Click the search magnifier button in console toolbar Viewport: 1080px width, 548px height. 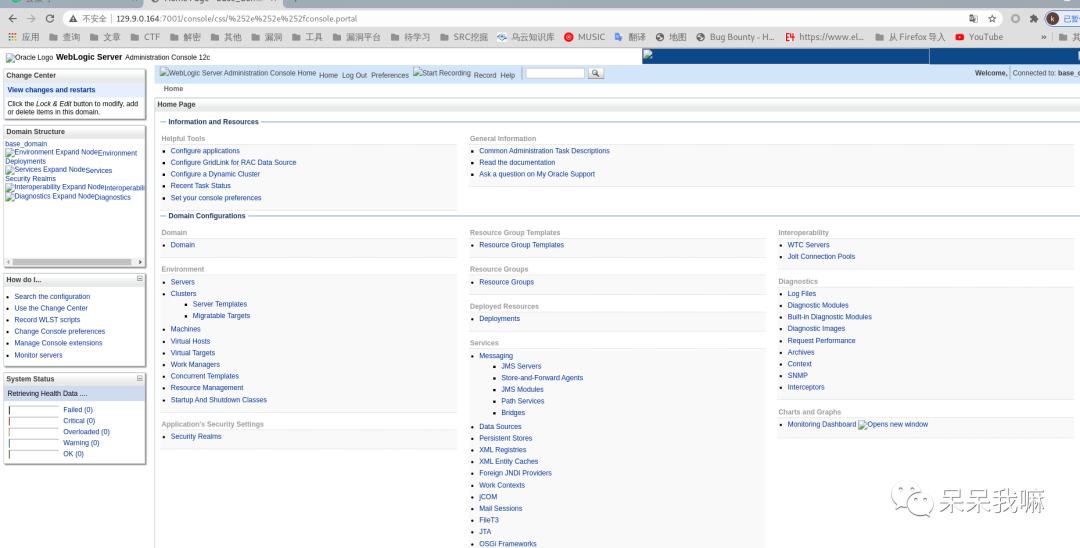coord(596,73)
